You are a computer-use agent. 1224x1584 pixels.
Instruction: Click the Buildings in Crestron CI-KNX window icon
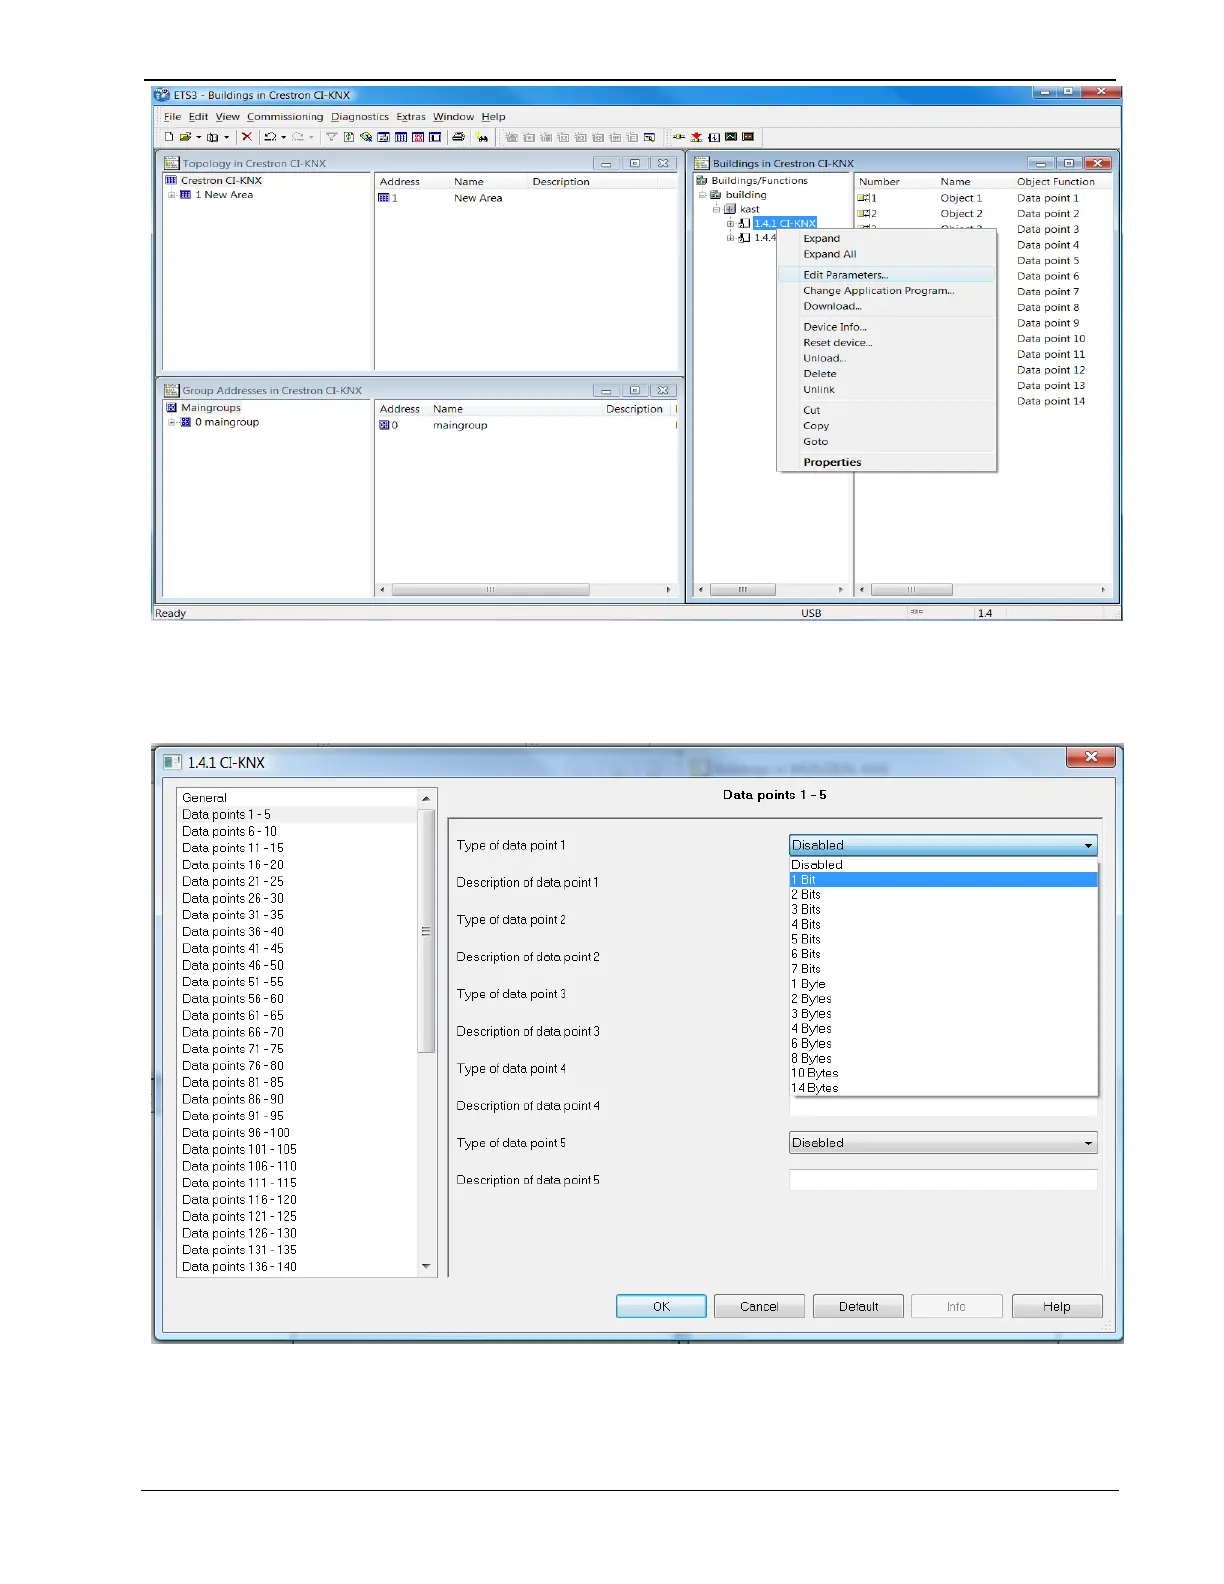(x=702, y=163)
